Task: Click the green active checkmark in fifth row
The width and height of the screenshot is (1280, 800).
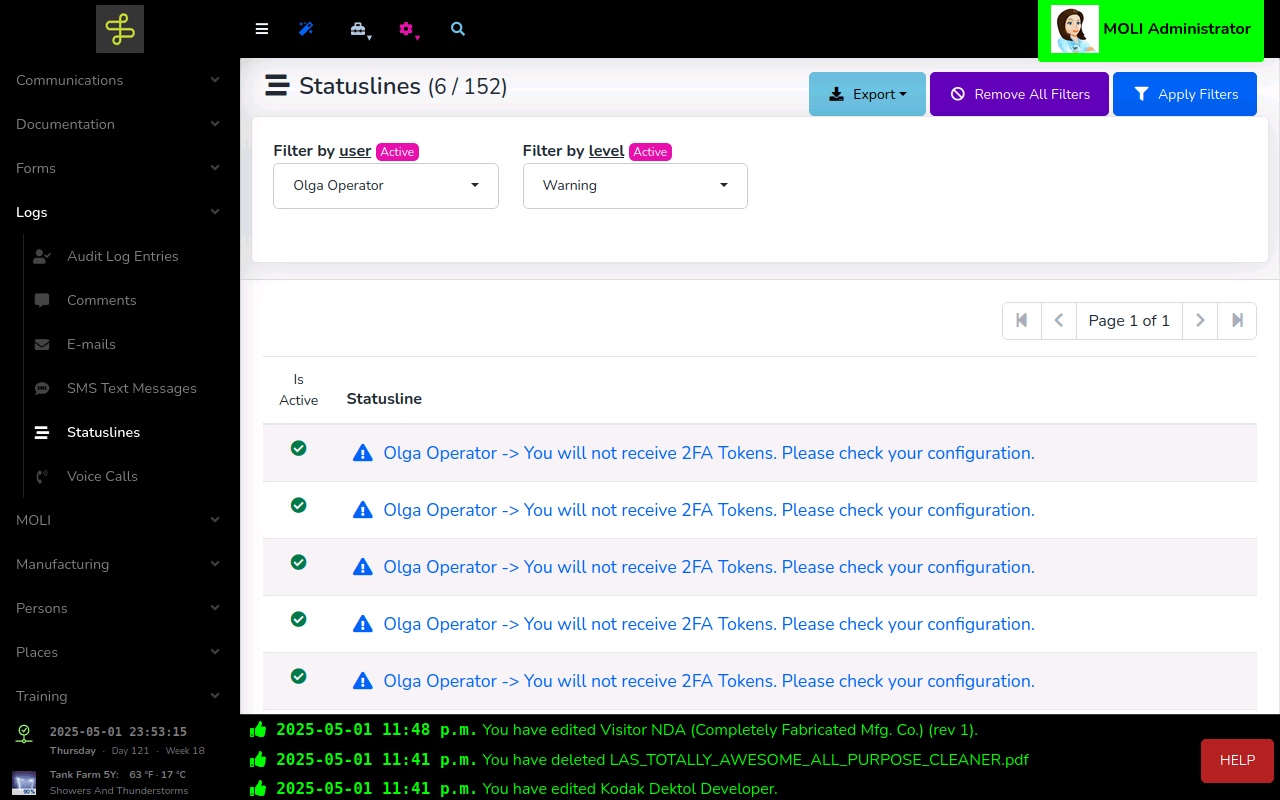Action: [x=298, y=677]
